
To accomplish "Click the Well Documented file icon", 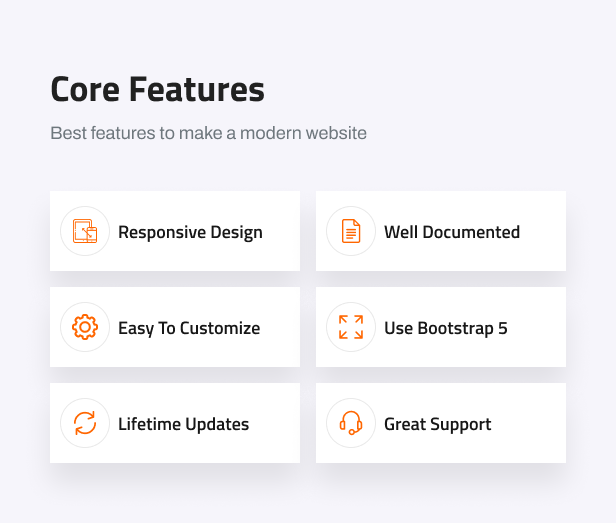I will coord(351,231).
